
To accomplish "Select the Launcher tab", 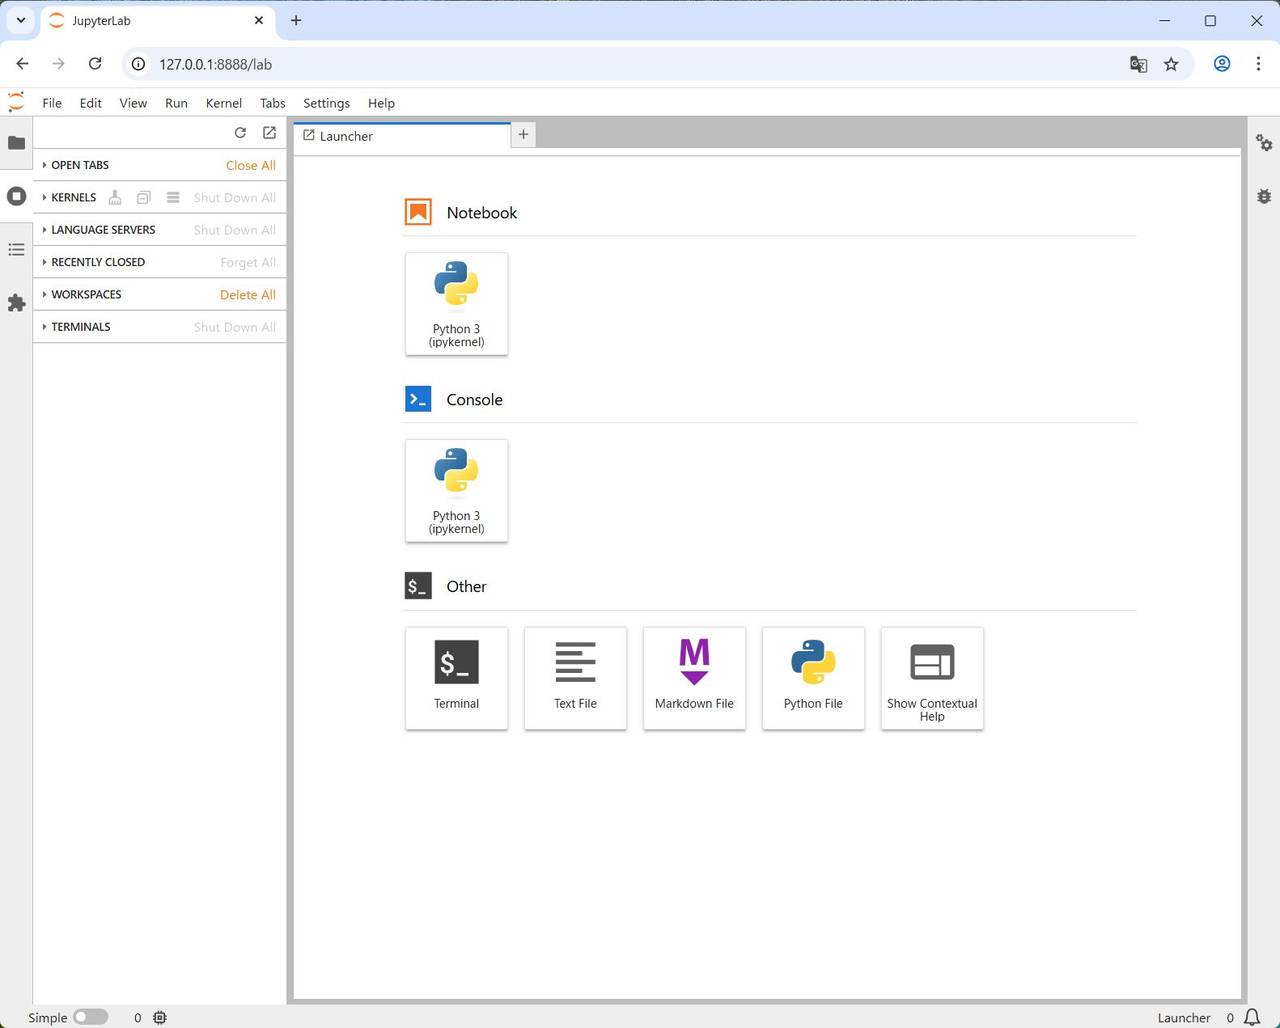I will coord(402,136).
